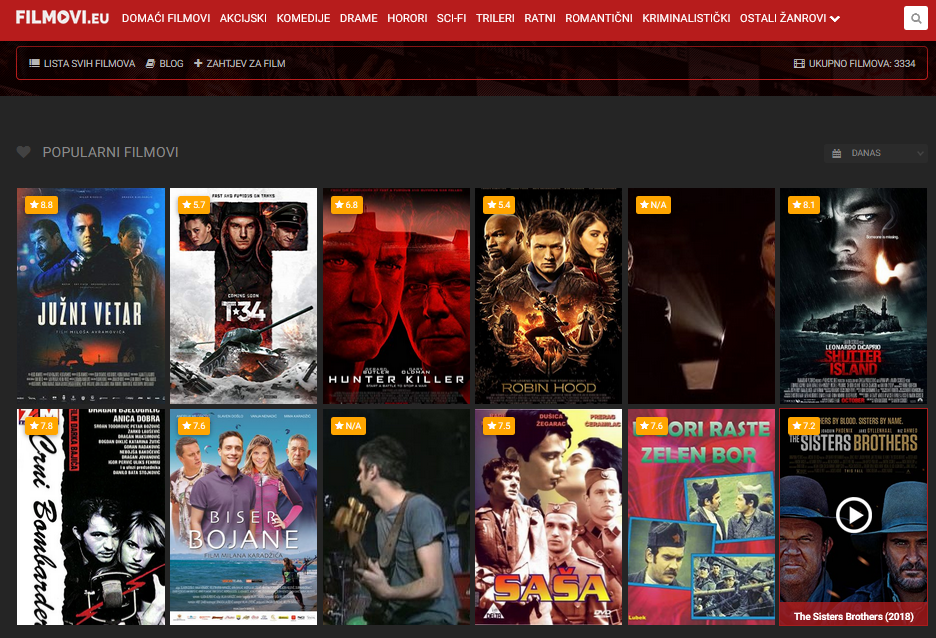Click Ukupno filmova: 3334 text

click(x=862, y=63)
